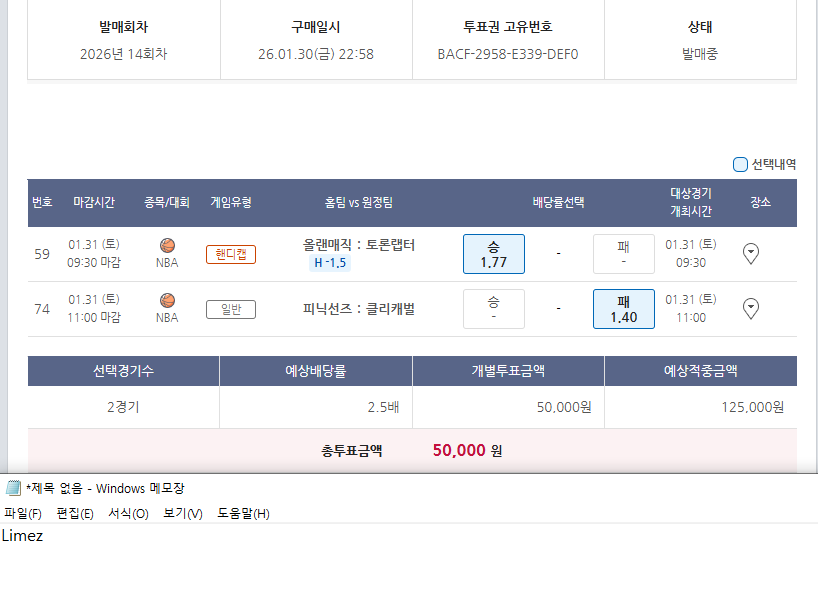The image size is (818, 589).
Task: Click the NBA basketball icon for match 74
Action: click(x=167, y=300)
